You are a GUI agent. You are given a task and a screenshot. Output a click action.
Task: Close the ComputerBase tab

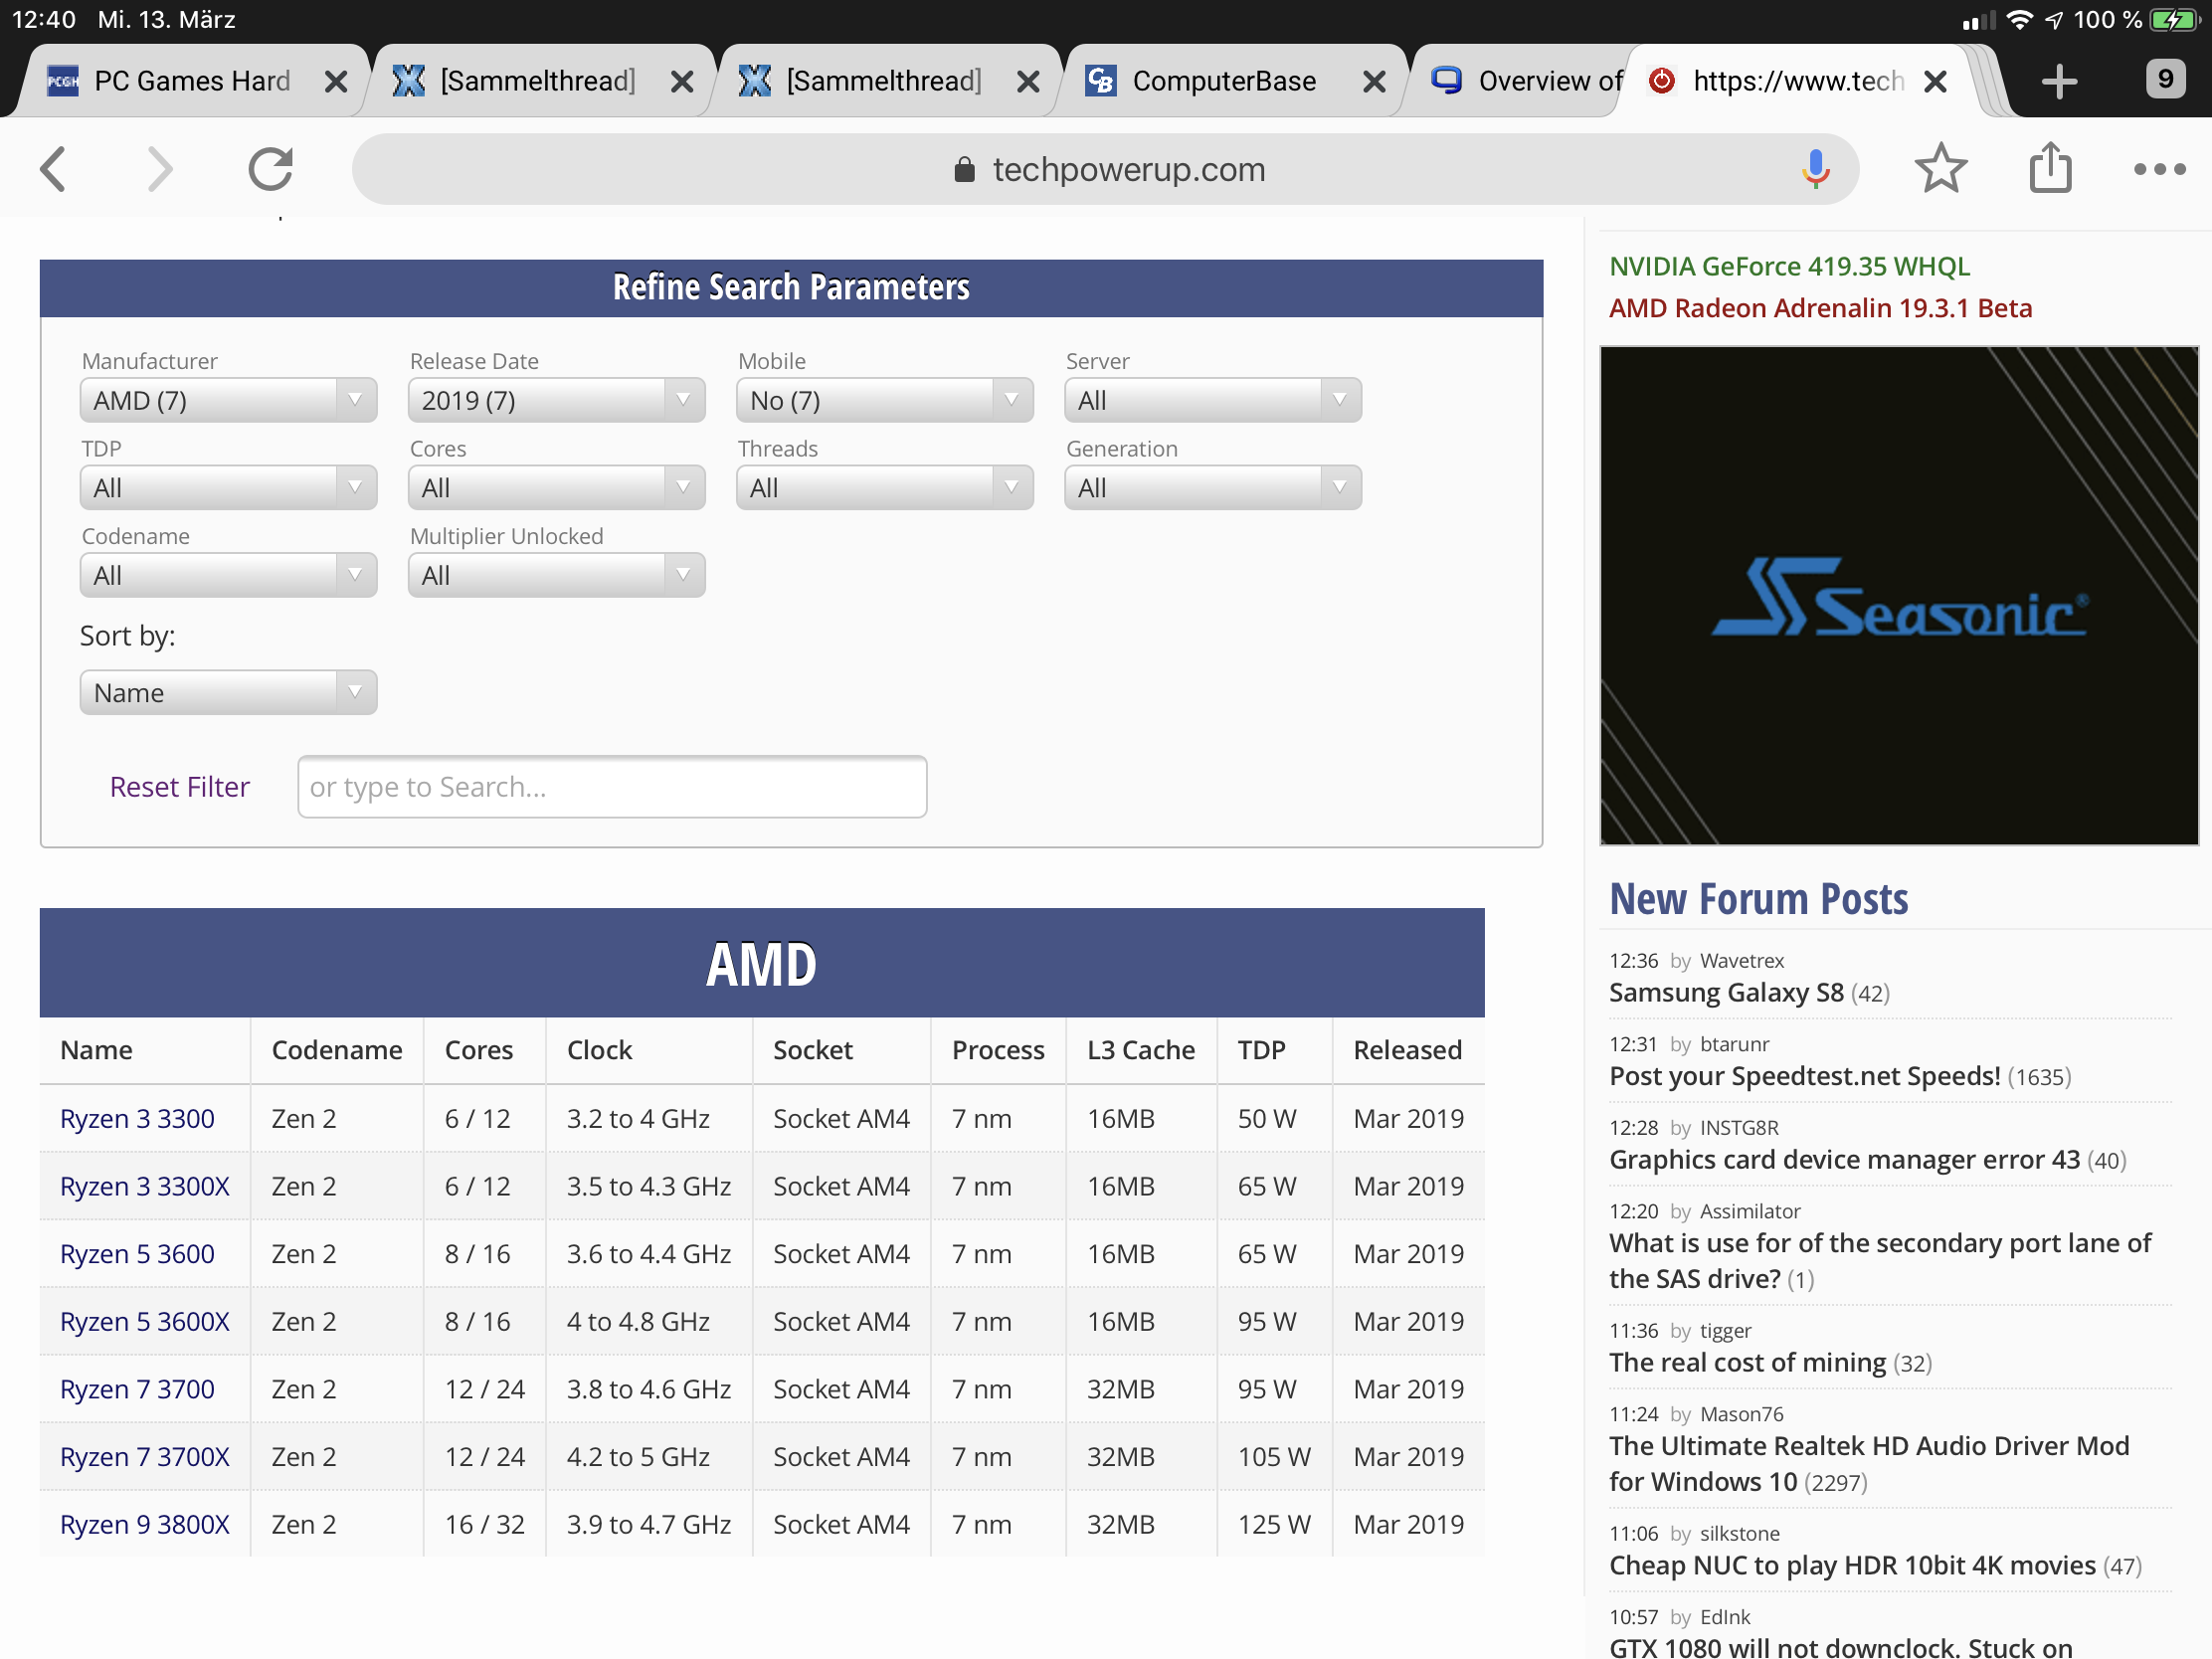[x=1374, y=82]
